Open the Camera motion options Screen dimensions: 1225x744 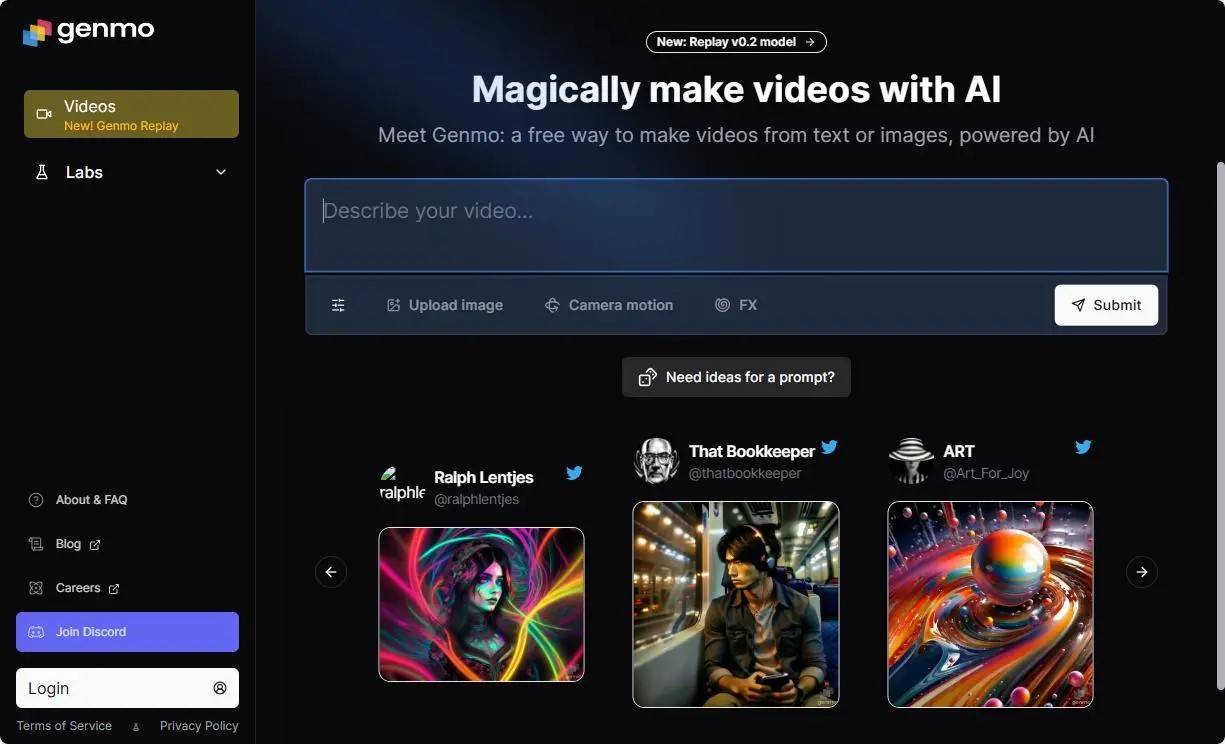(608, 305)
